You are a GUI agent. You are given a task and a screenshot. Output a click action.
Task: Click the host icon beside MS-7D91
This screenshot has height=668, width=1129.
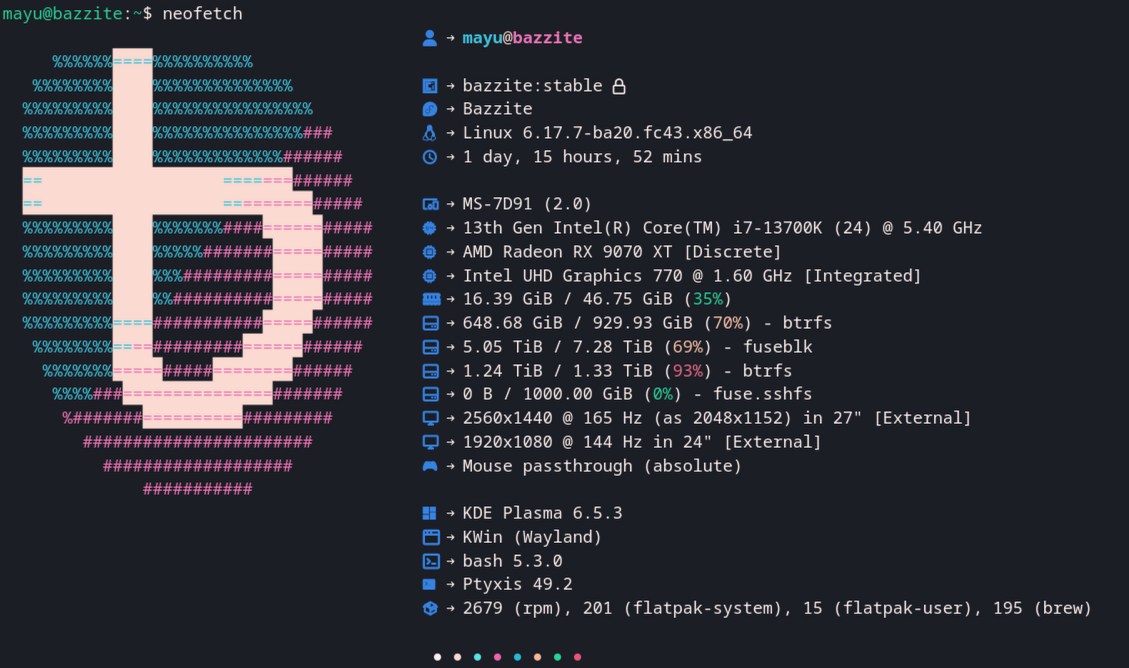tap(430, 204)
